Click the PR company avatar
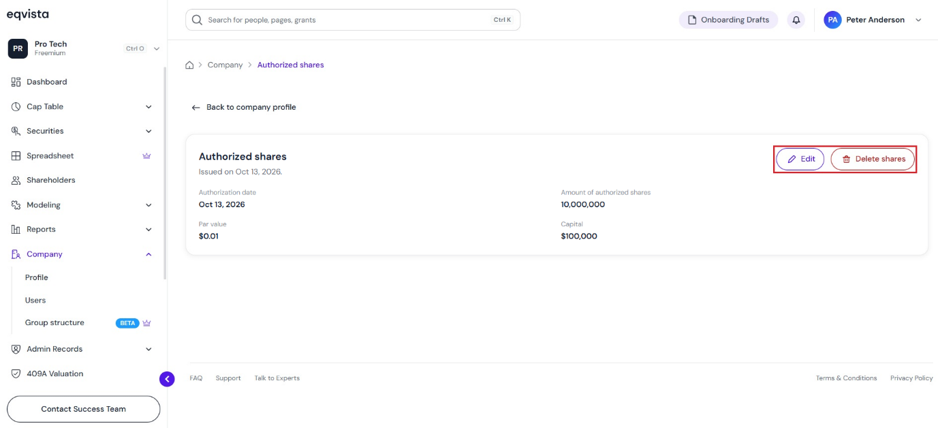The height and width of the screenshot is (428, 938). click(18, 48)
